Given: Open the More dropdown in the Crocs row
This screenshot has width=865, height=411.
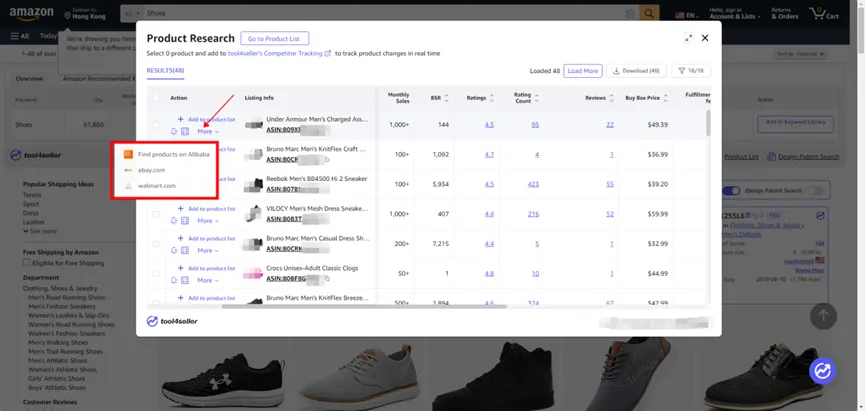Looking at the screenshot, I should (x=208, y=280).
